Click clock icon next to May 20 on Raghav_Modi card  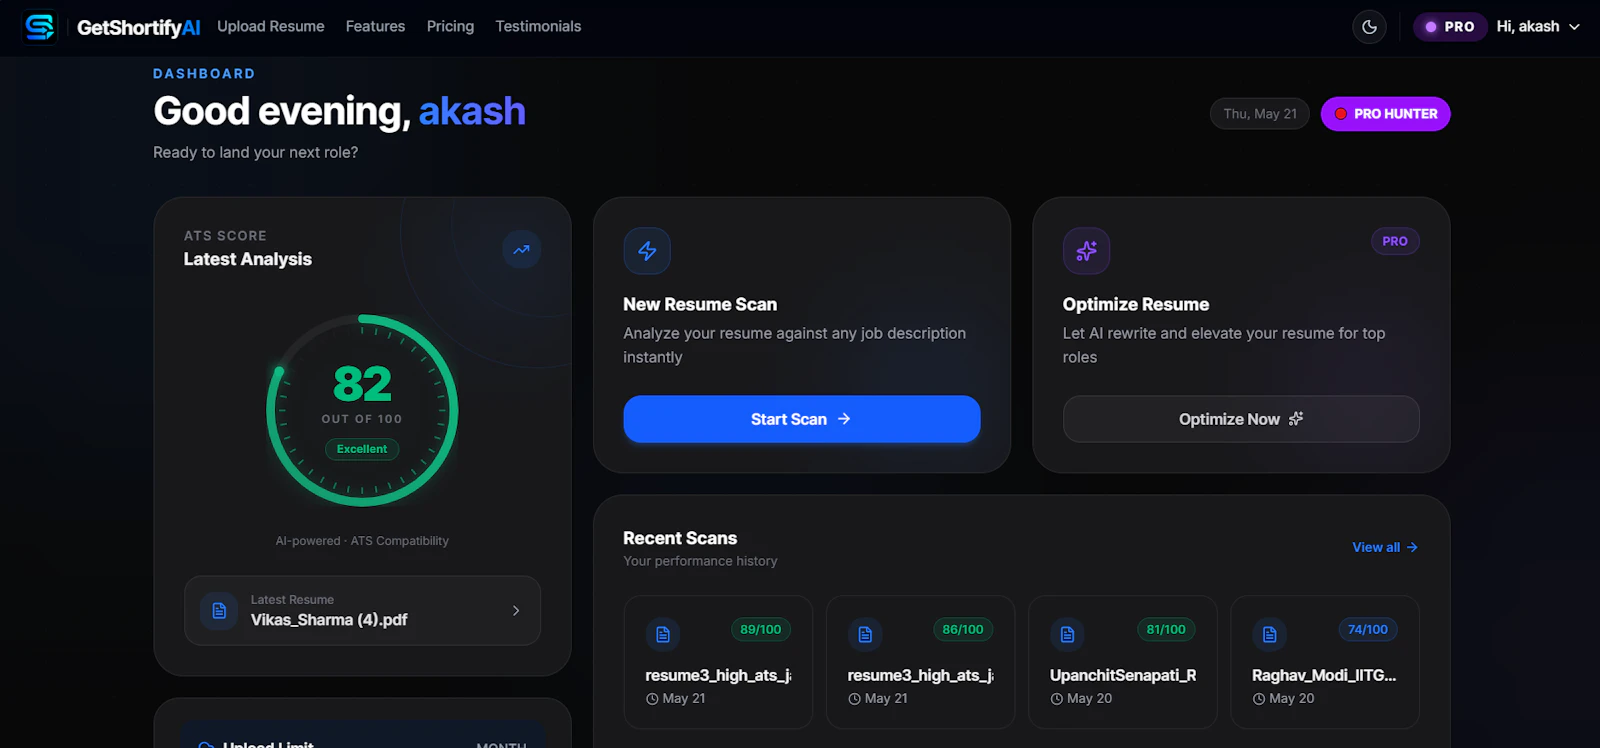click(1259, 699)
